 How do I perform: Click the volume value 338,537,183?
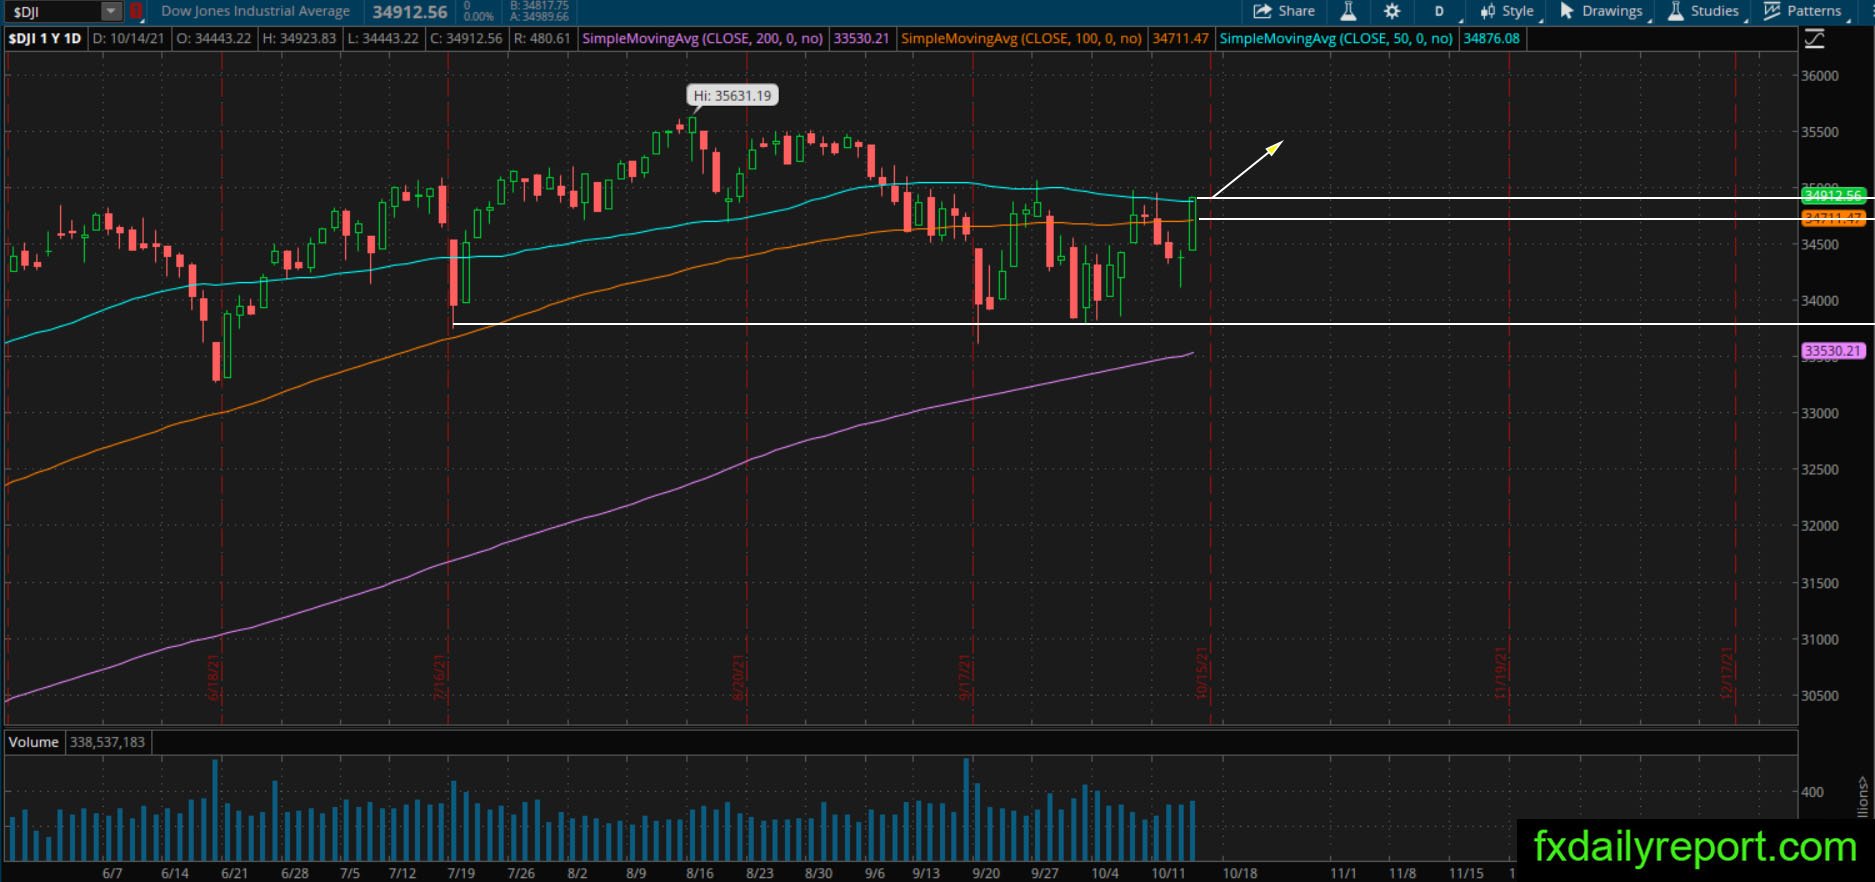[107, 742]
